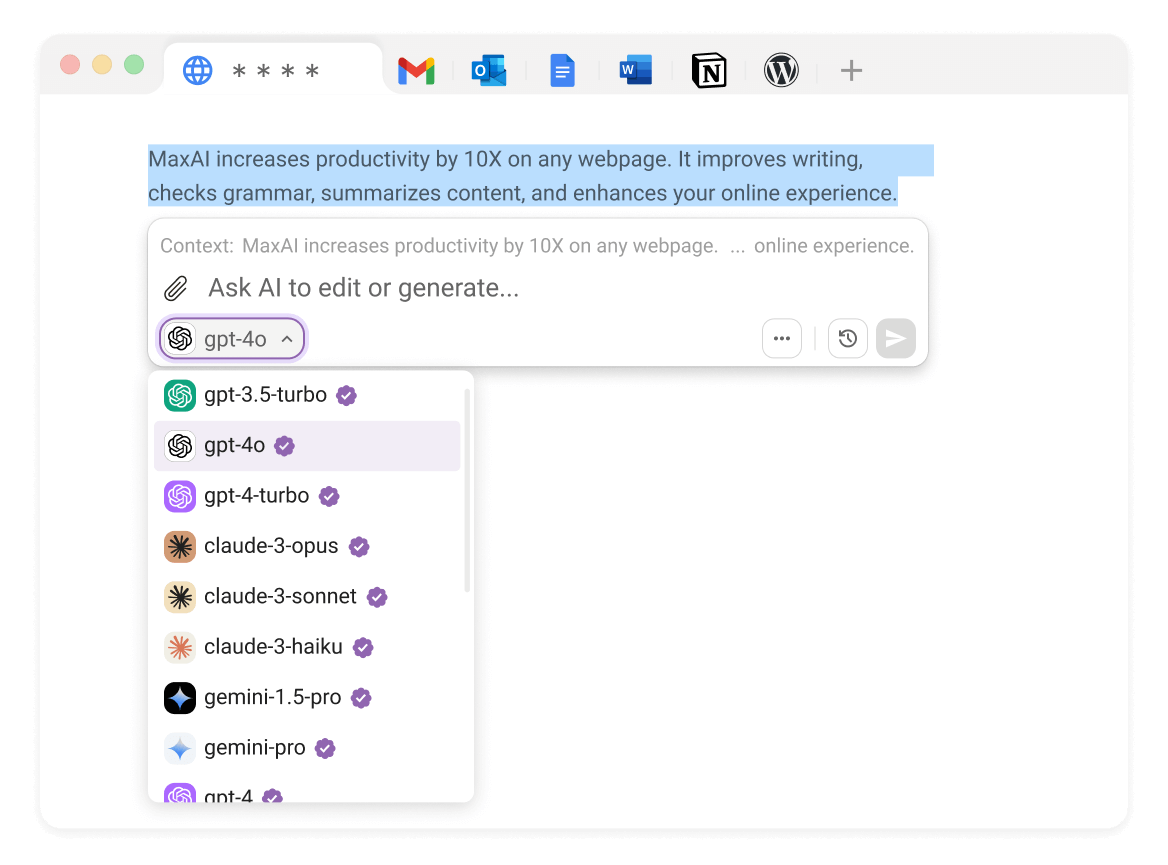Viewport: 1168px width, 865px height.
Task: Select the gemini-1.5-pro model
Action: pos(272,697)
